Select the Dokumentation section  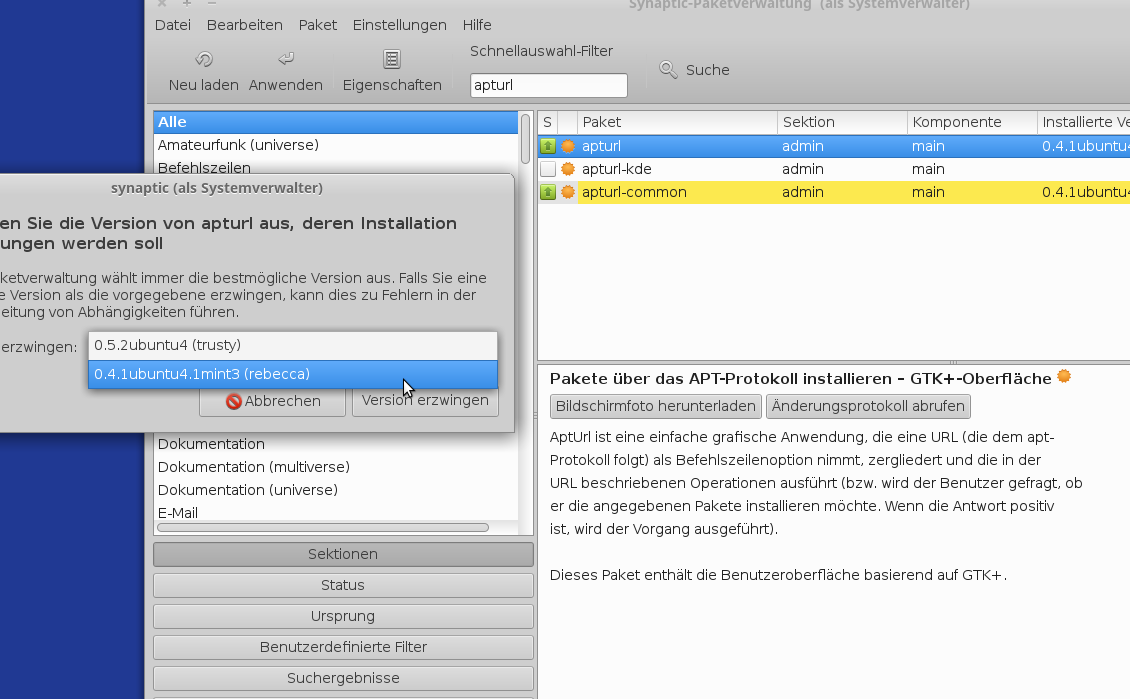click(336, 444)
